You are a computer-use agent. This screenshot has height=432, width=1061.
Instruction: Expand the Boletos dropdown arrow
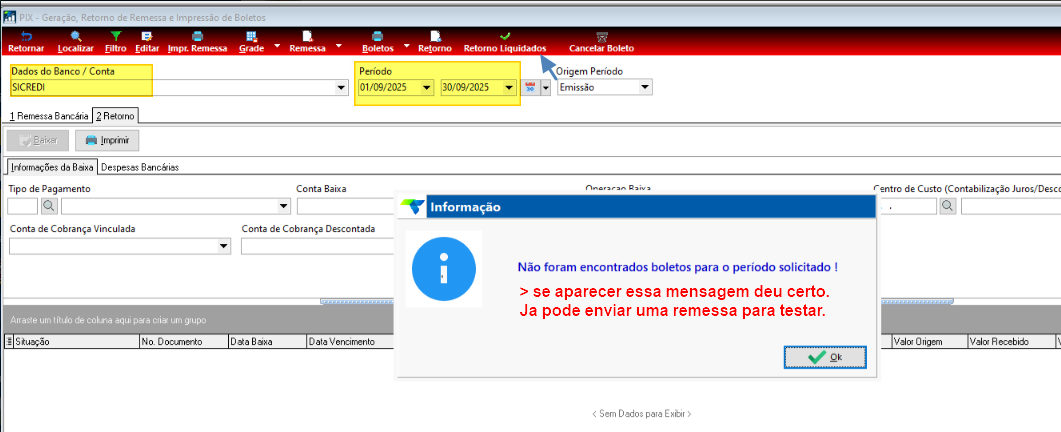(407, 46)
